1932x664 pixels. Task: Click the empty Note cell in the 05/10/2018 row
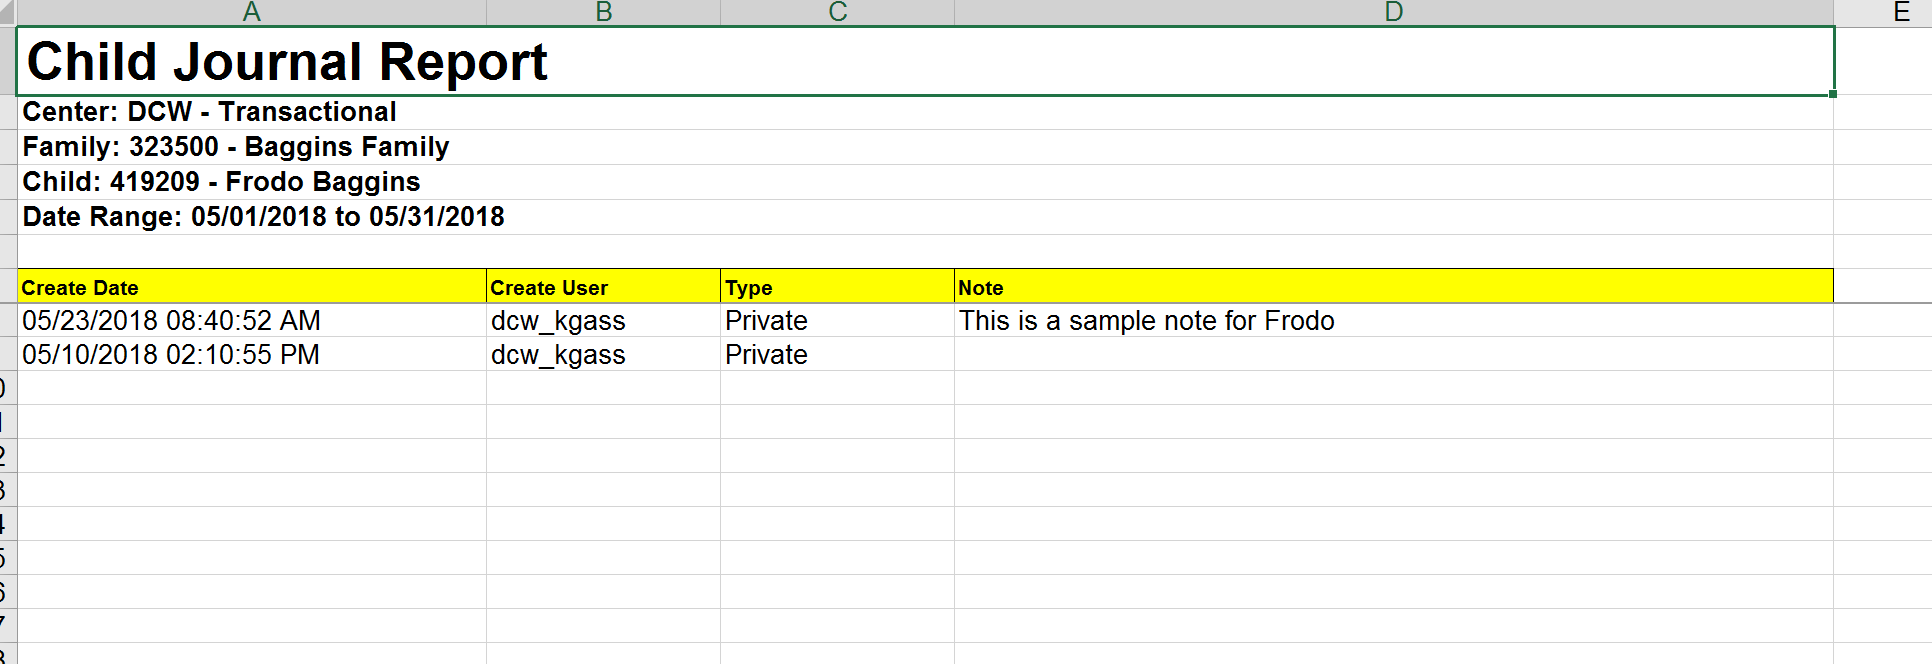pos(1393,355)
